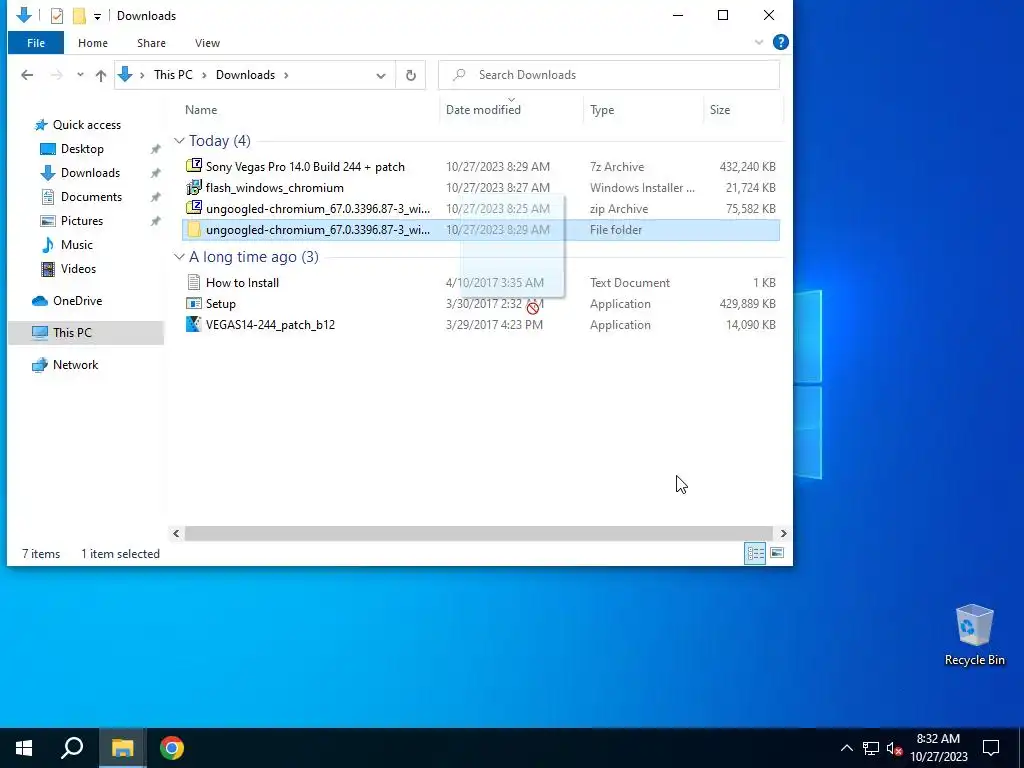The width and height of the screenshot is (1024, 768).
Task: Select the Sony Vegas Pro 14.0 Build 244 + patch filename
Action: [x=305, y=167]
